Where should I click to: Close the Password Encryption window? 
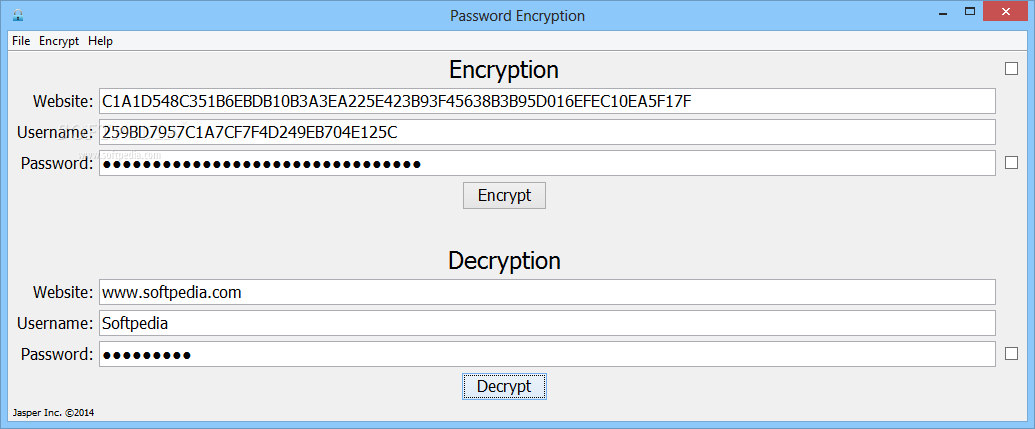1006,11
